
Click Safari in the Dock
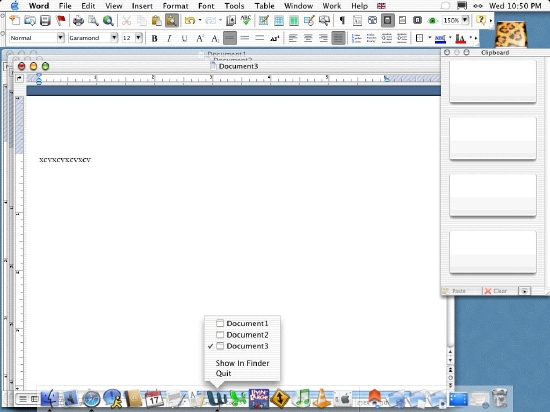click(x=91, y=399)
